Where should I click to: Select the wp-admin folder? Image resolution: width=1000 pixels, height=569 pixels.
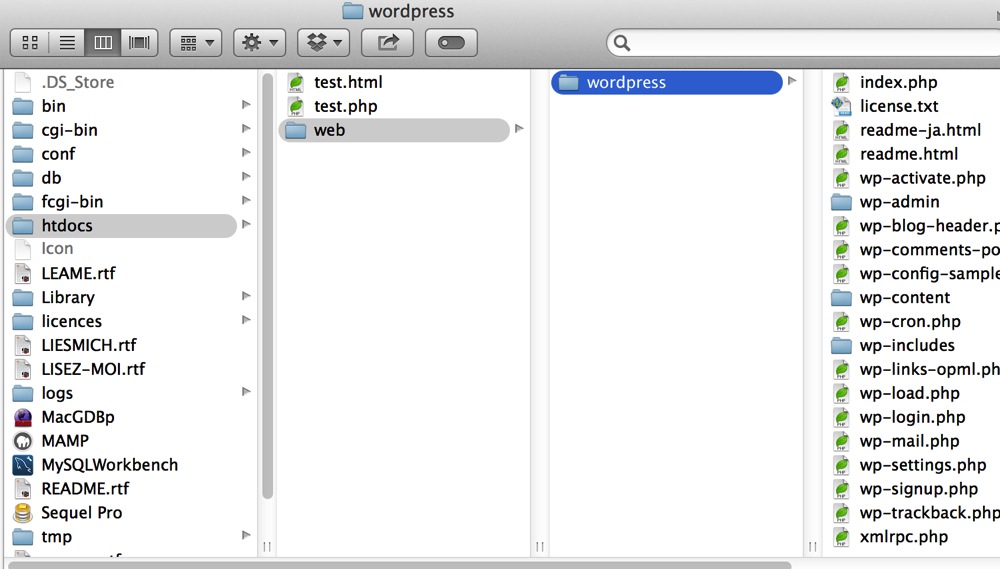(x=899, y=202)
